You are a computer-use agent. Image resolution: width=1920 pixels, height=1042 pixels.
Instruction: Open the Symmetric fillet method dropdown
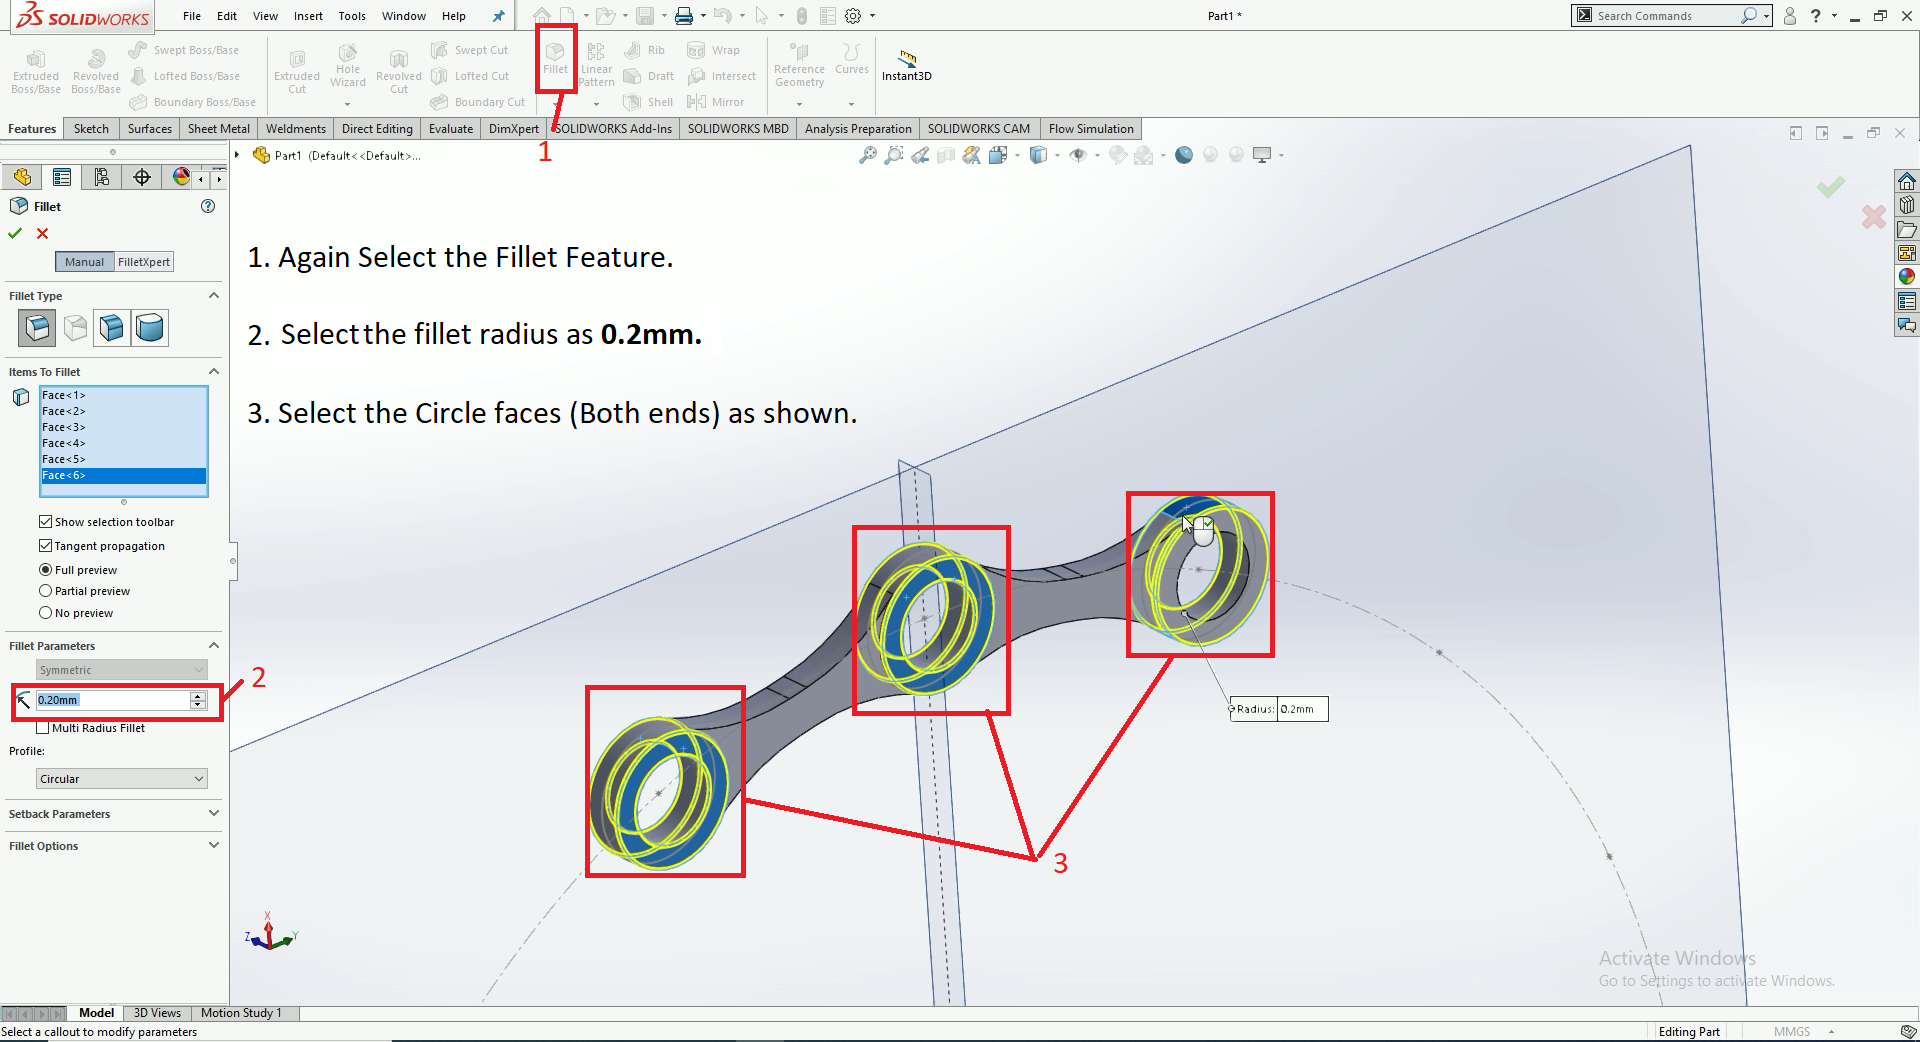[122, 670]
